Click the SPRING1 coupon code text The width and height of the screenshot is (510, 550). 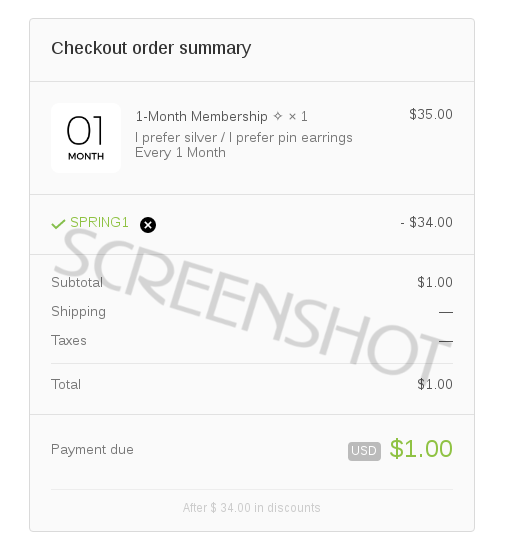click(x=99, y=222)
